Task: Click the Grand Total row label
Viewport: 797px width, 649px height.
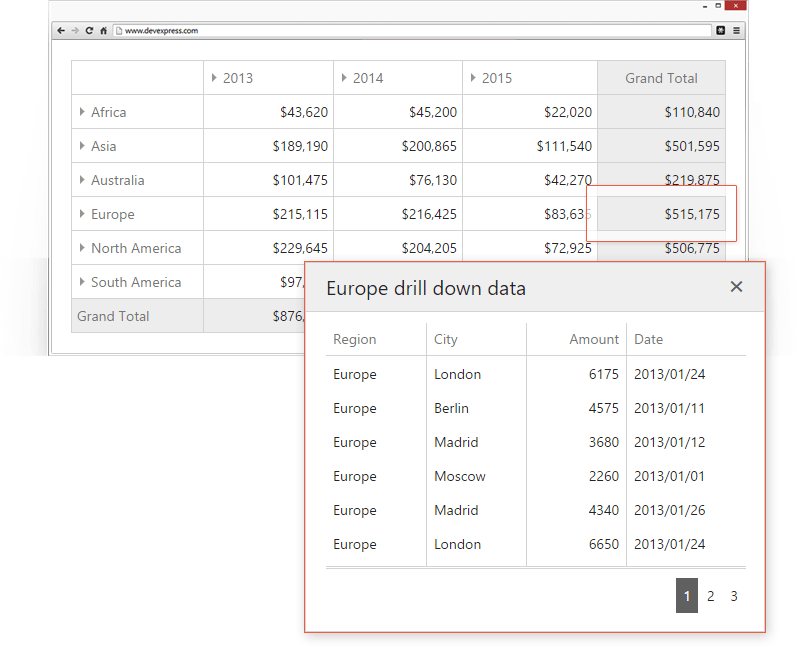Action: (137, 316)
